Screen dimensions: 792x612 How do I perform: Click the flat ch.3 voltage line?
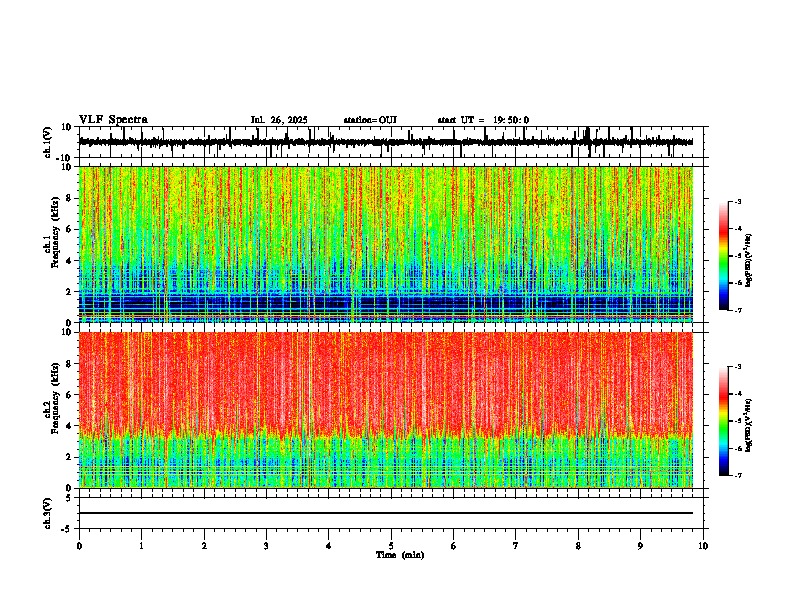pyautogui.click(x=386, y=513)
